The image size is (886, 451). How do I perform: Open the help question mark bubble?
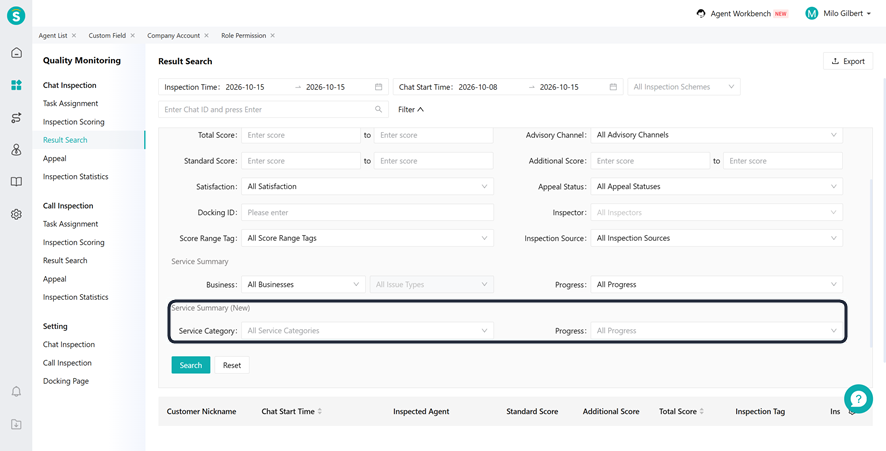coord(858,399)
